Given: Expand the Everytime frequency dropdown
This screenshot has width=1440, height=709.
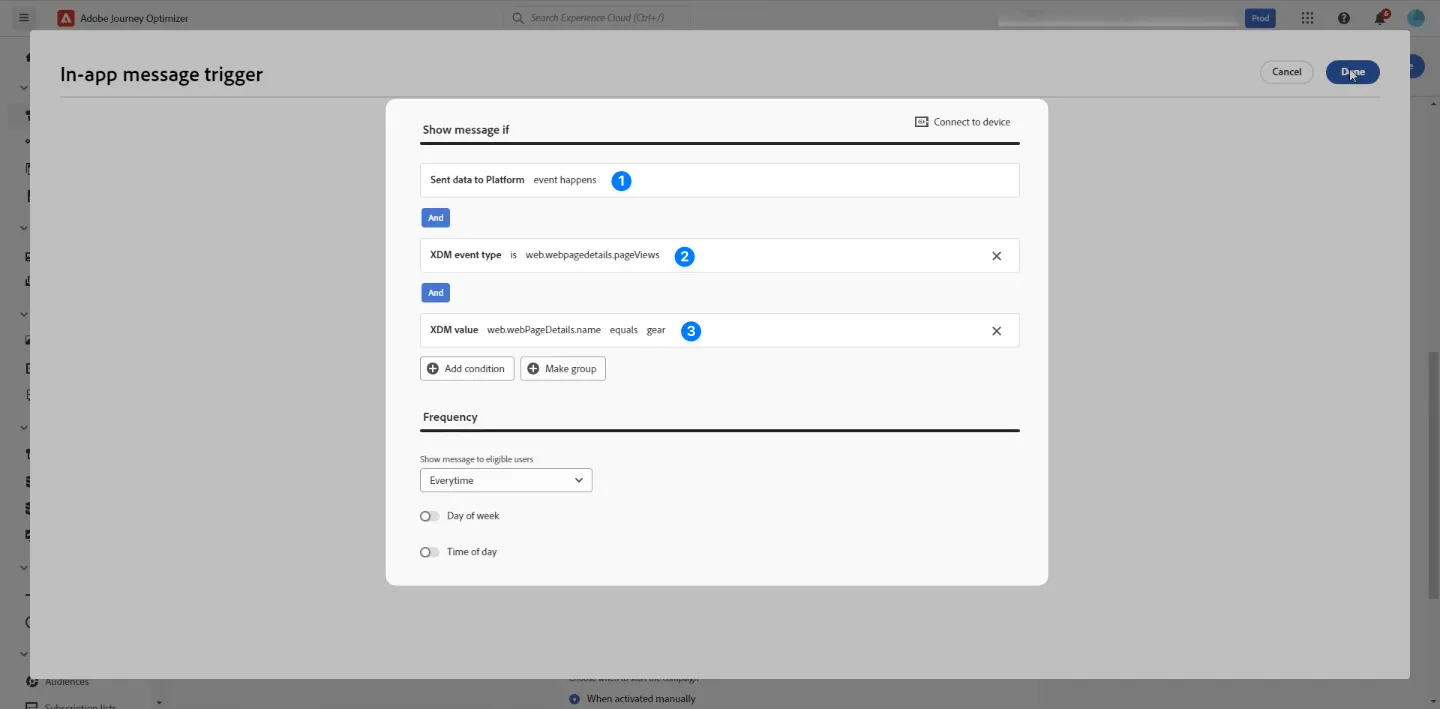Looking at the screenshot, I should [506, 481].
